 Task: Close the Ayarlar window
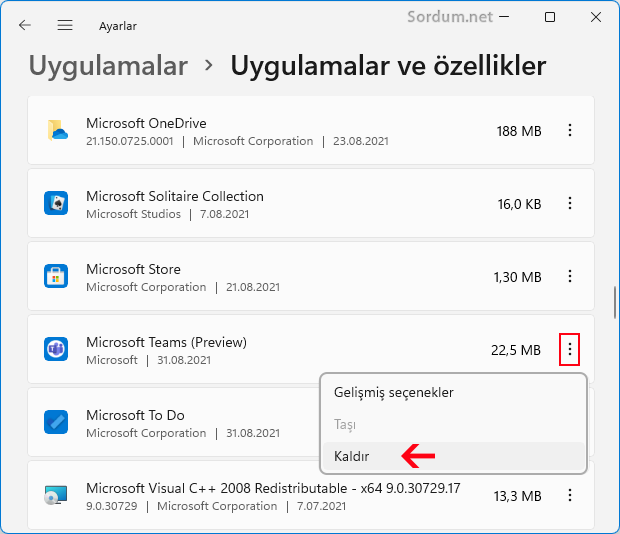(596, 17)
